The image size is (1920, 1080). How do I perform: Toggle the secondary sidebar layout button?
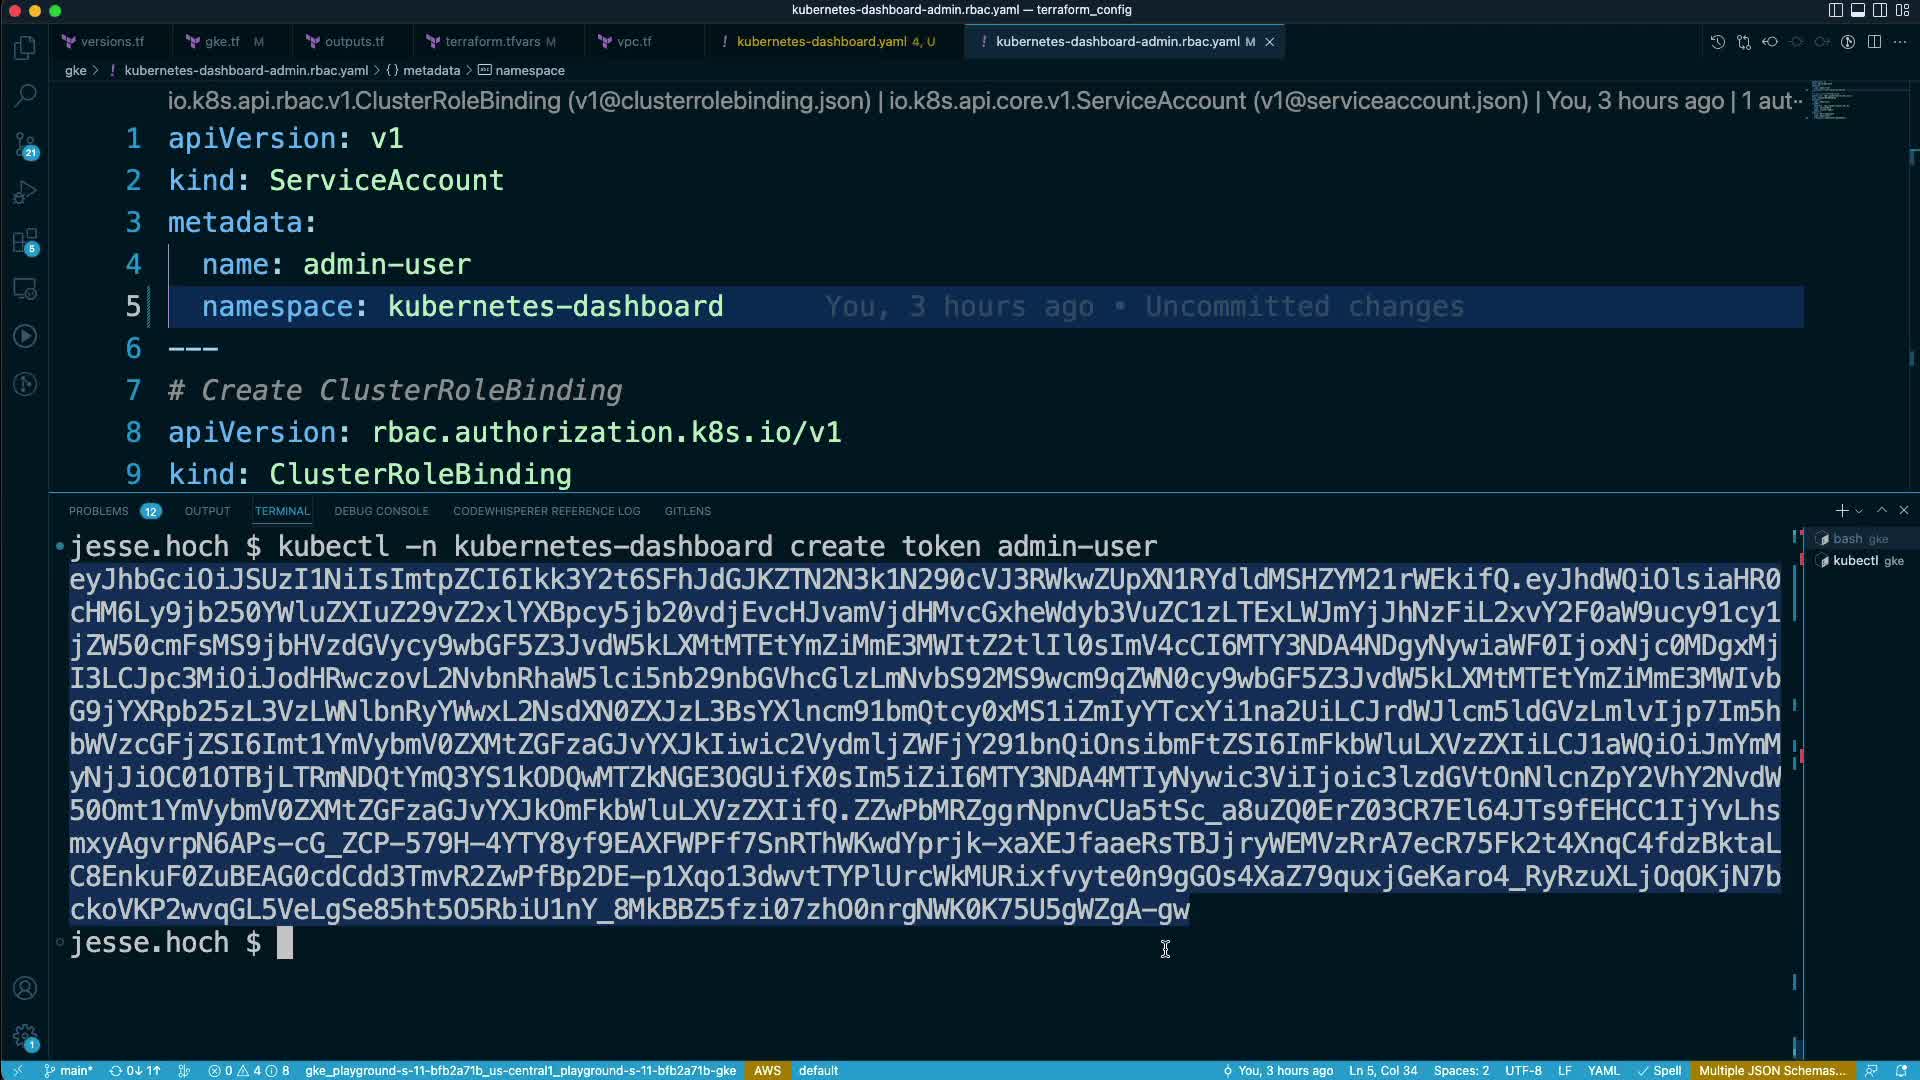coord(1879,10)
